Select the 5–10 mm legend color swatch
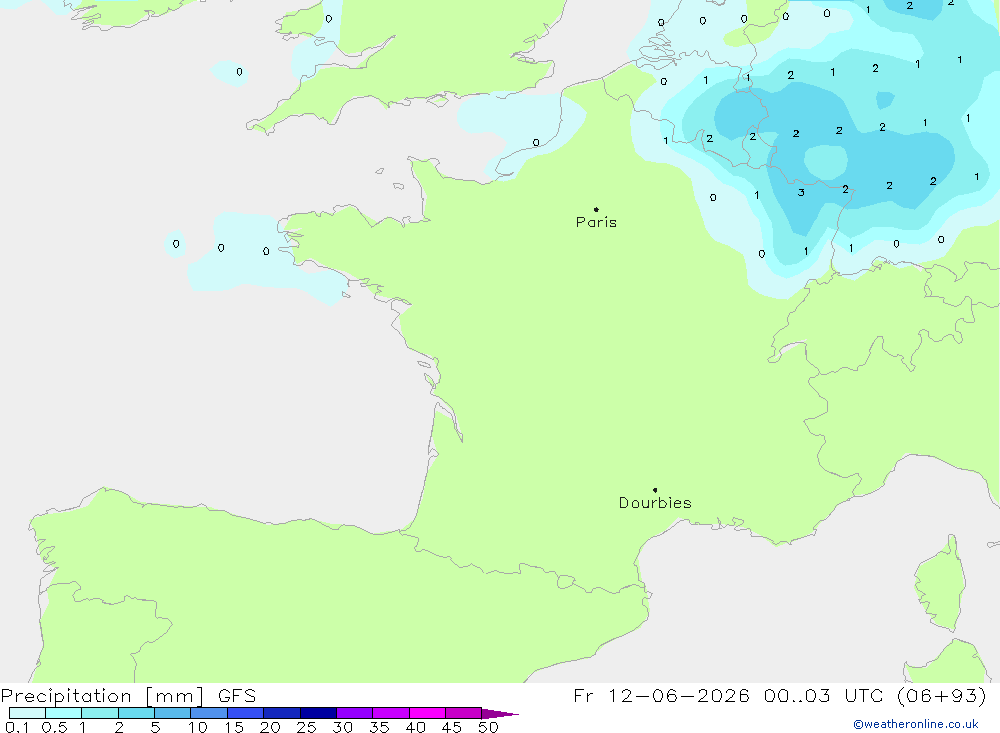Screen dimensions: 1000x733 pyautogui.click(x=173, y=713)
